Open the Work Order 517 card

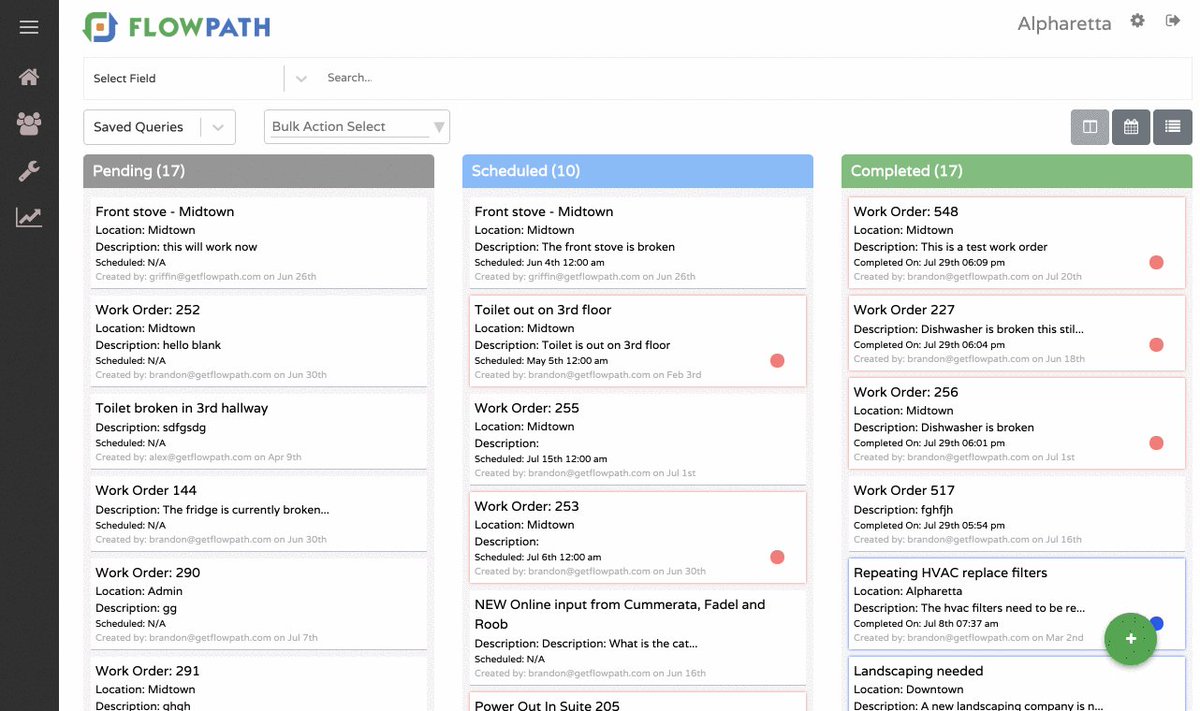pyautogui.click(x=1017, y=512)
